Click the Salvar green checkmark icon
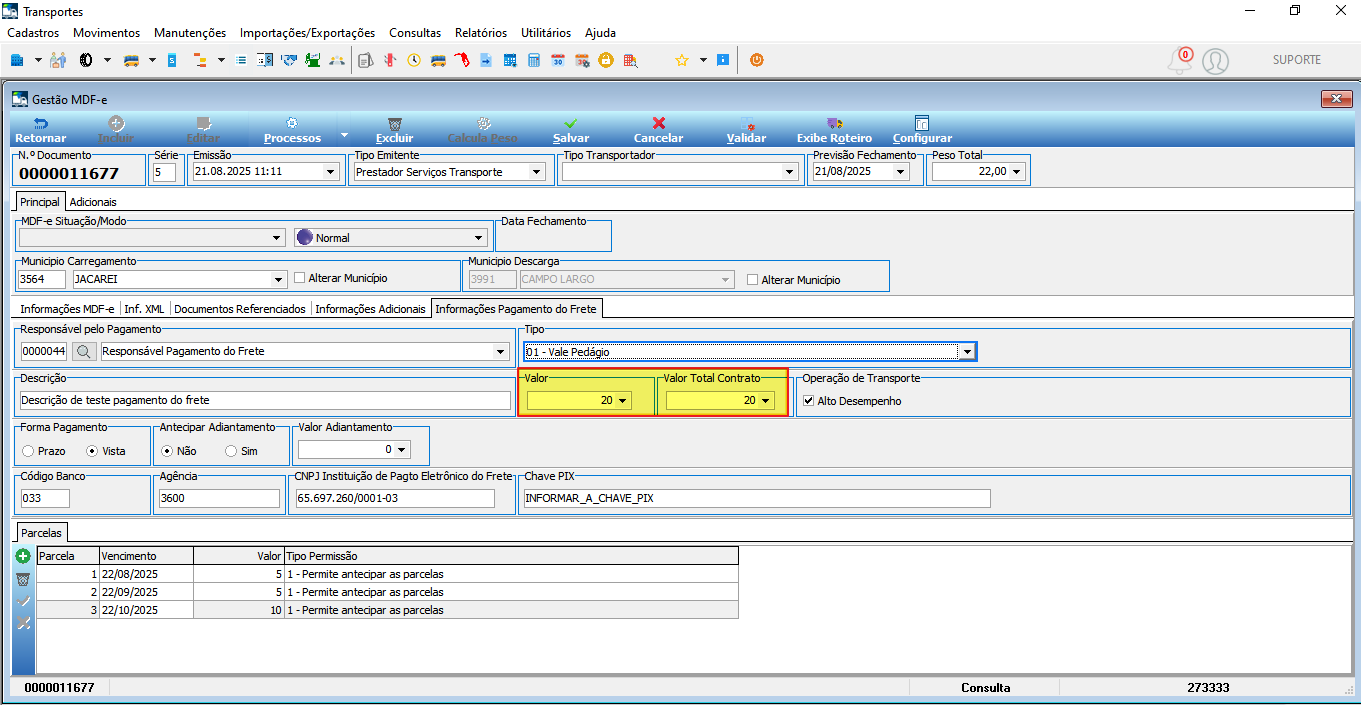 [571, 123]
